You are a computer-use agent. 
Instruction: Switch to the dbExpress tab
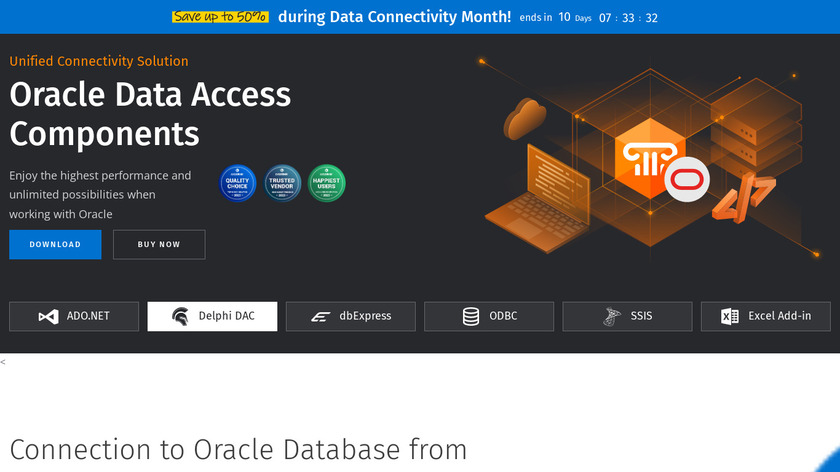coord(350,316)
